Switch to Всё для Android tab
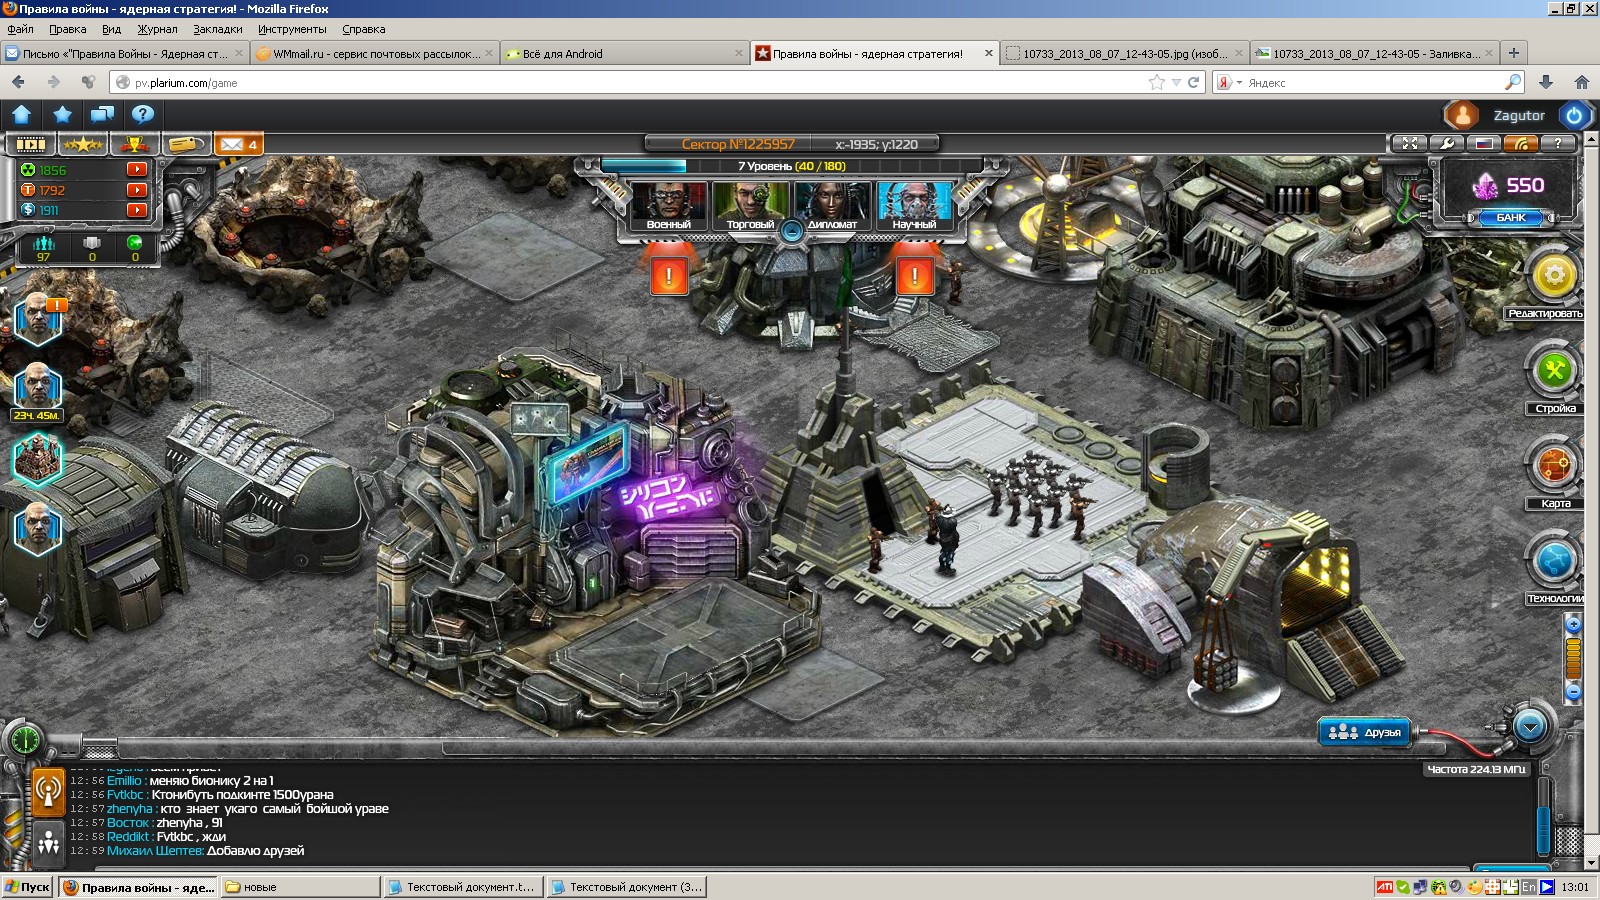This screenshot has height=900, width=1600. point(624,54)
